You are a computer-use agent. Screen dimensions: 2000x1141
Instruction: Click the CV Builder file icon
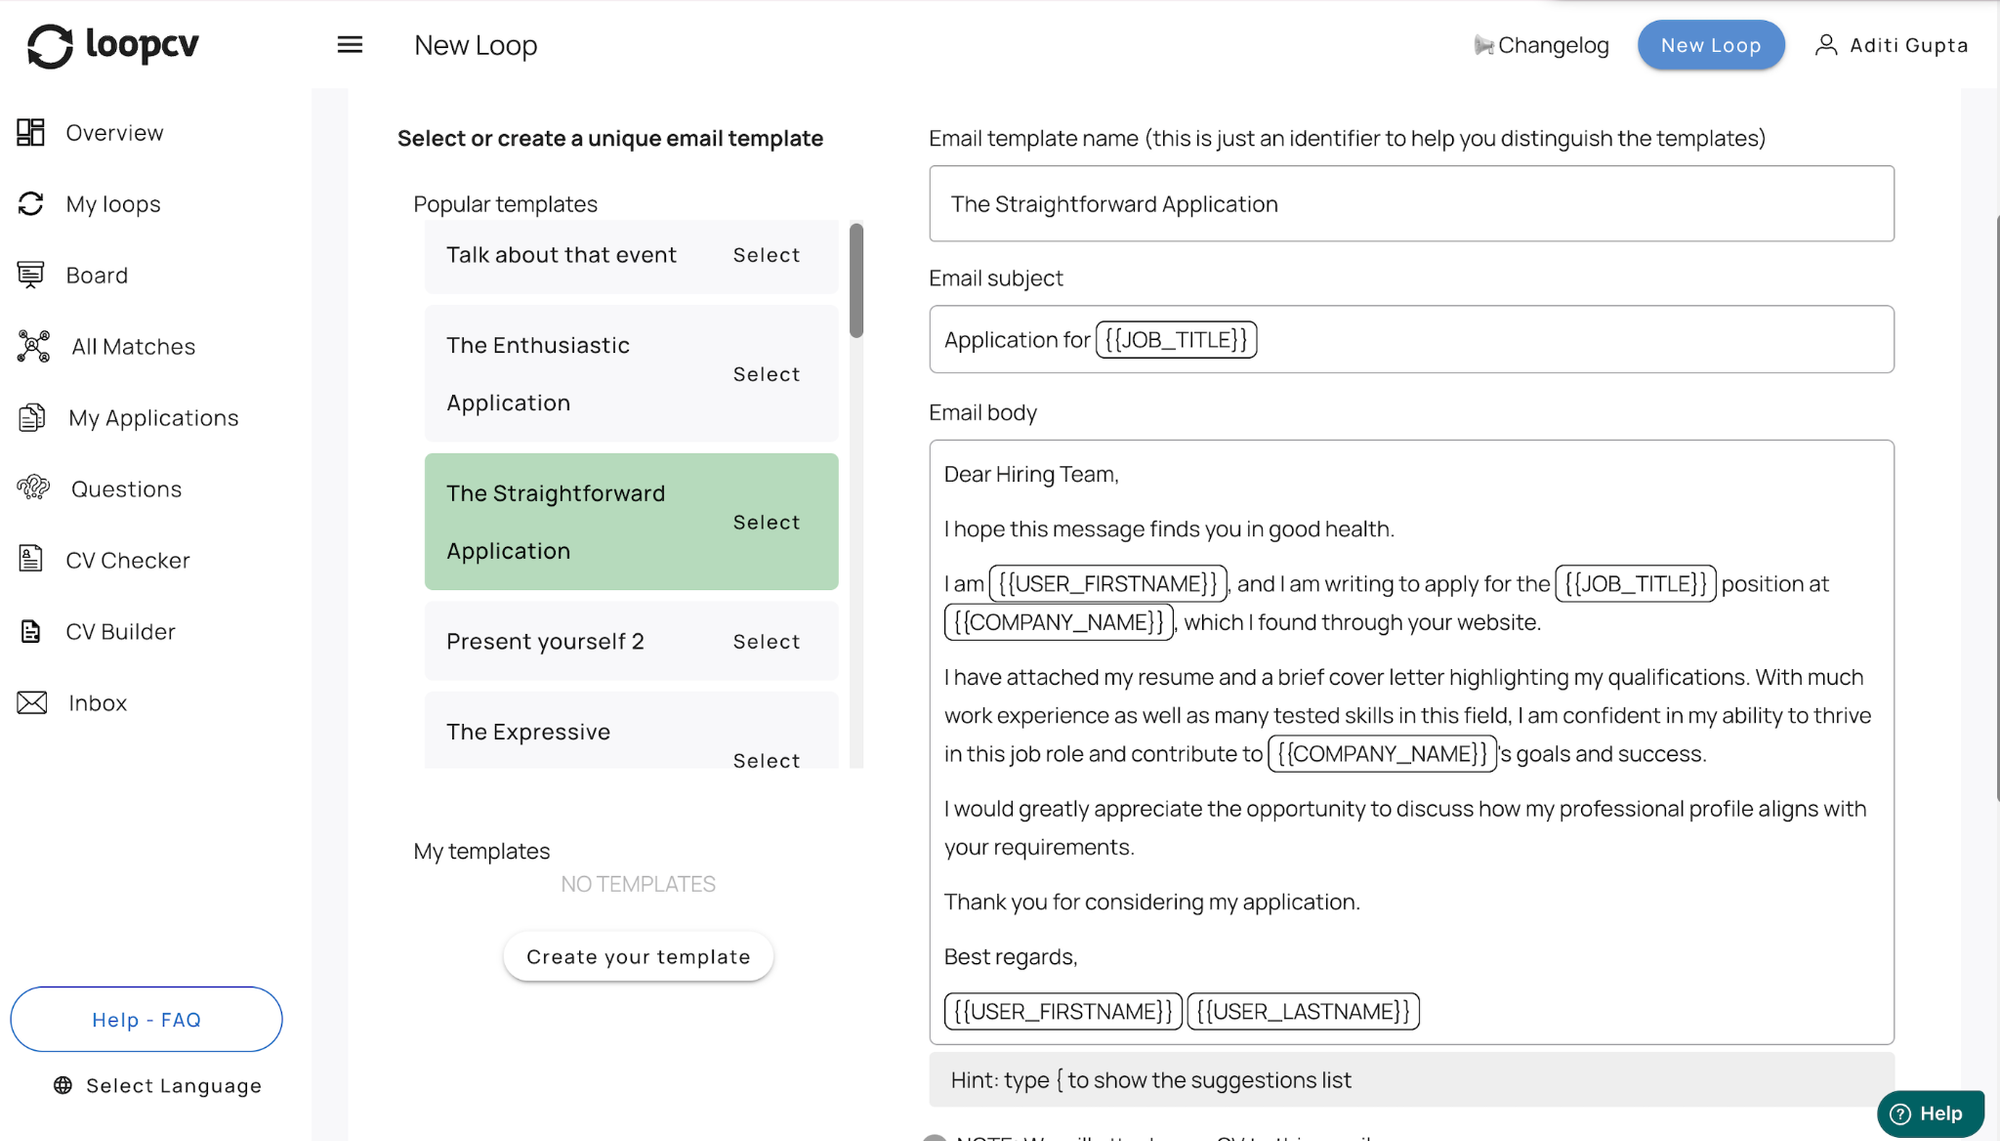click(x=31, y=631)
